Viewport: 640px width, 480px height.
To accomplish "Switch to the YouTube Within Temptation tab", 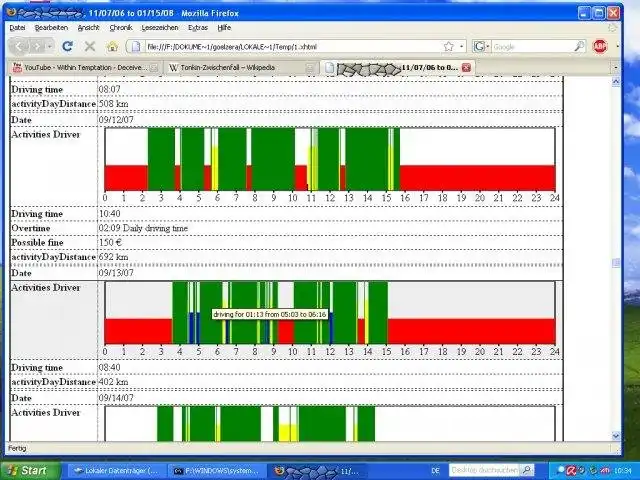I will pos(85,67).
